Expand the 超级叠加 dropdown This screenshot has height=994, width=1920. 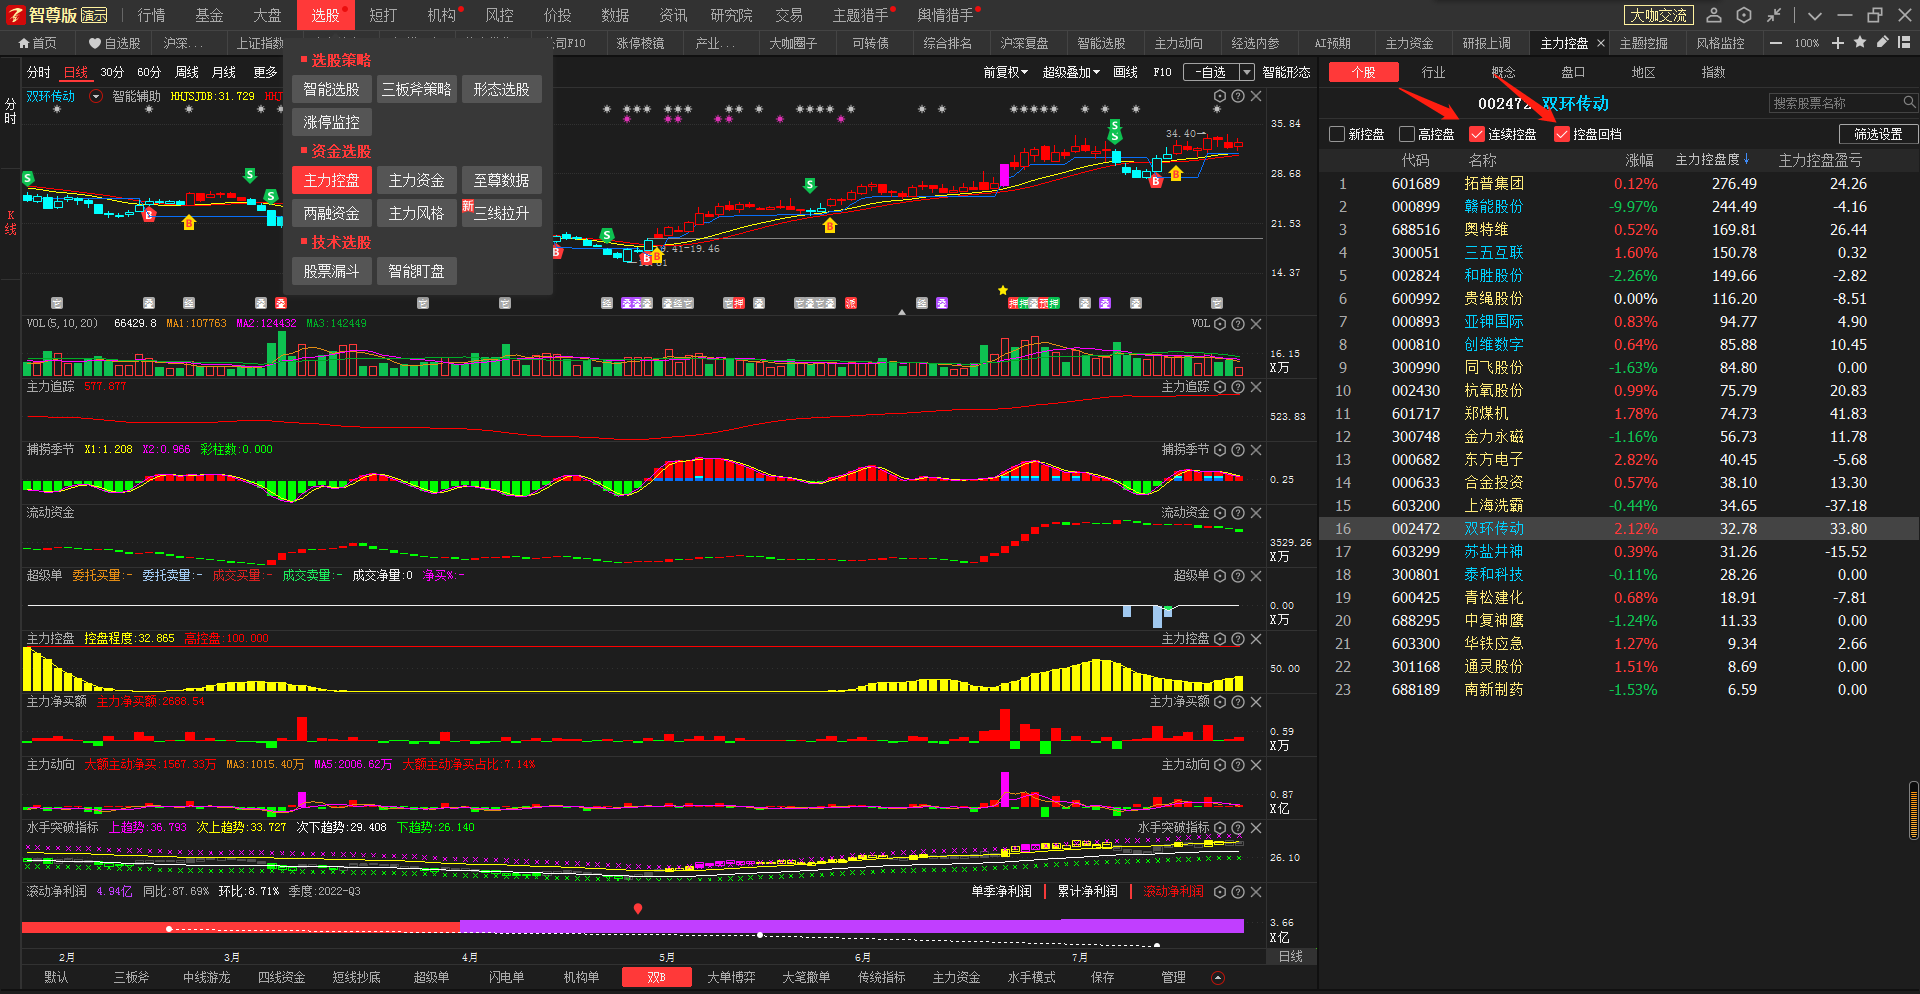(x=1071, y=72)
